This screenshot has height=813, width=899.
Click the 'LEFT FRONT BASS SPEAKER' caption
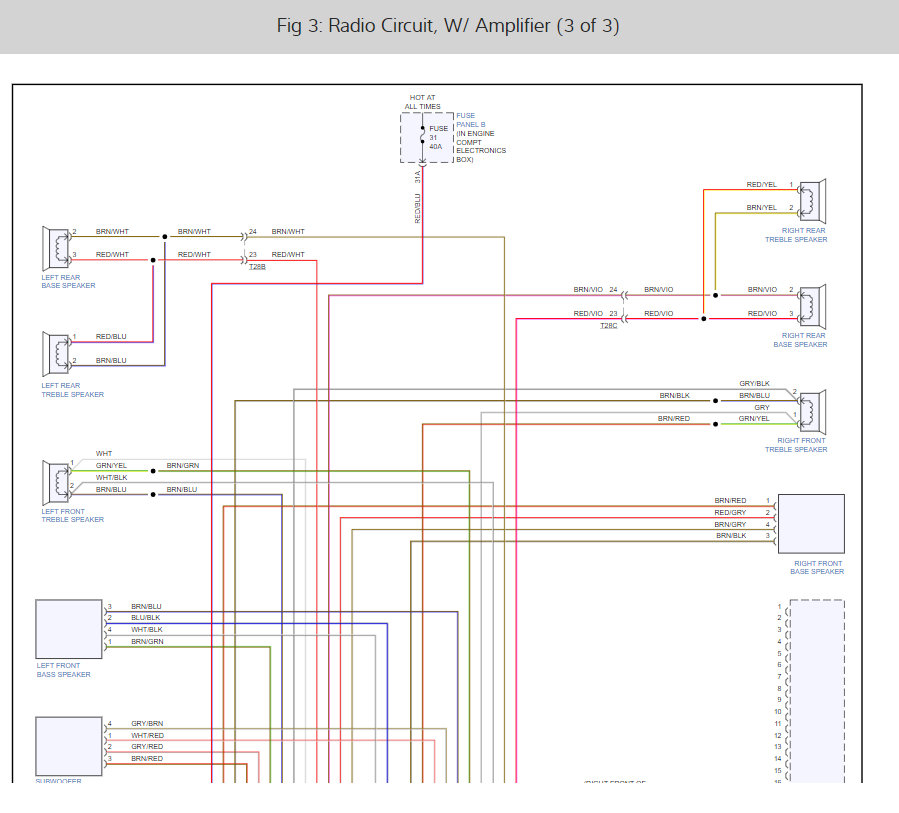pyautogui.click(x=63, y=670)
